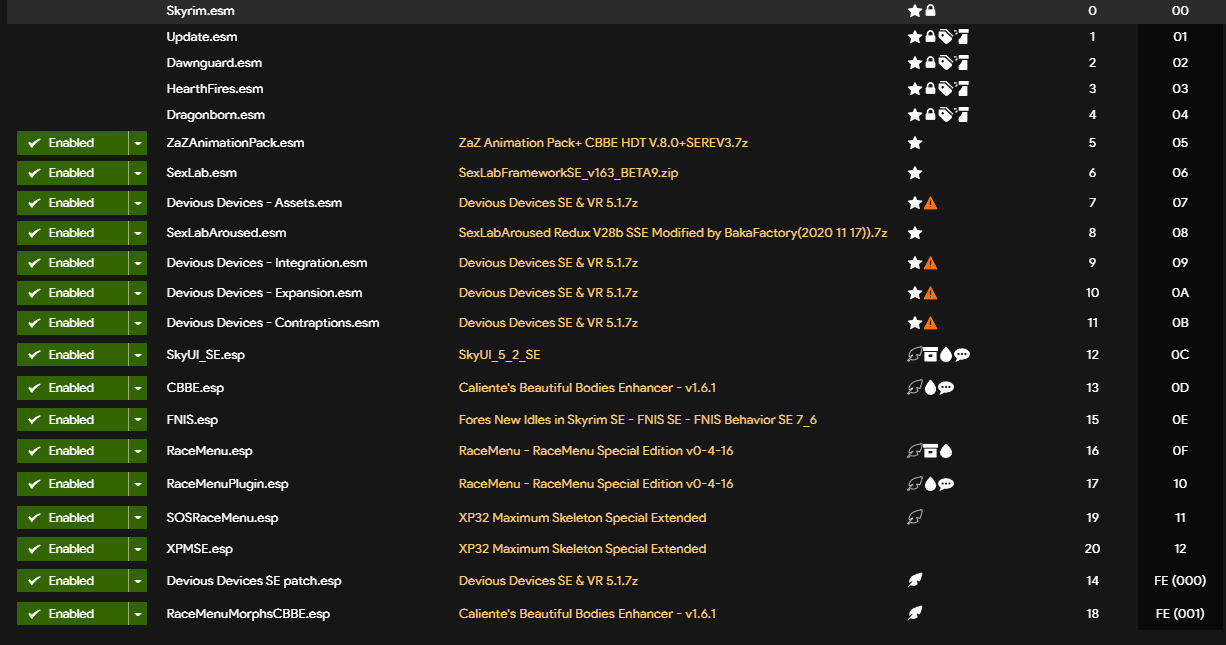The height and width of the screenshot is (645, 1226).
Task: Open XP32 Maximum Skeleton link on XPMSE.esp row
Action: [x=582, y=549]
